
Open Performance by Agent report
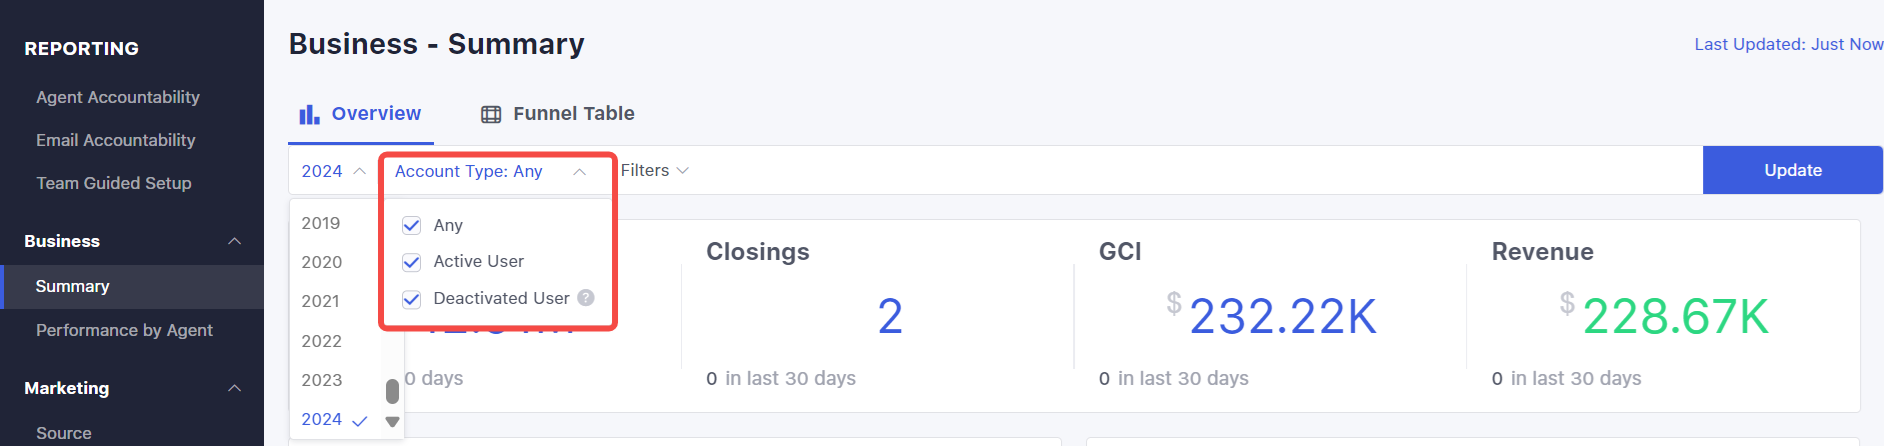124,330
